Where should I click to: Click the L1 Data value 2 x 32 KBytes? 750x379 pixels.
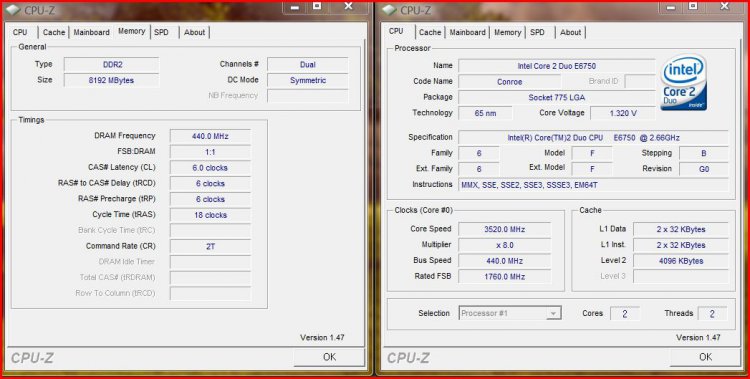[681, 229]
